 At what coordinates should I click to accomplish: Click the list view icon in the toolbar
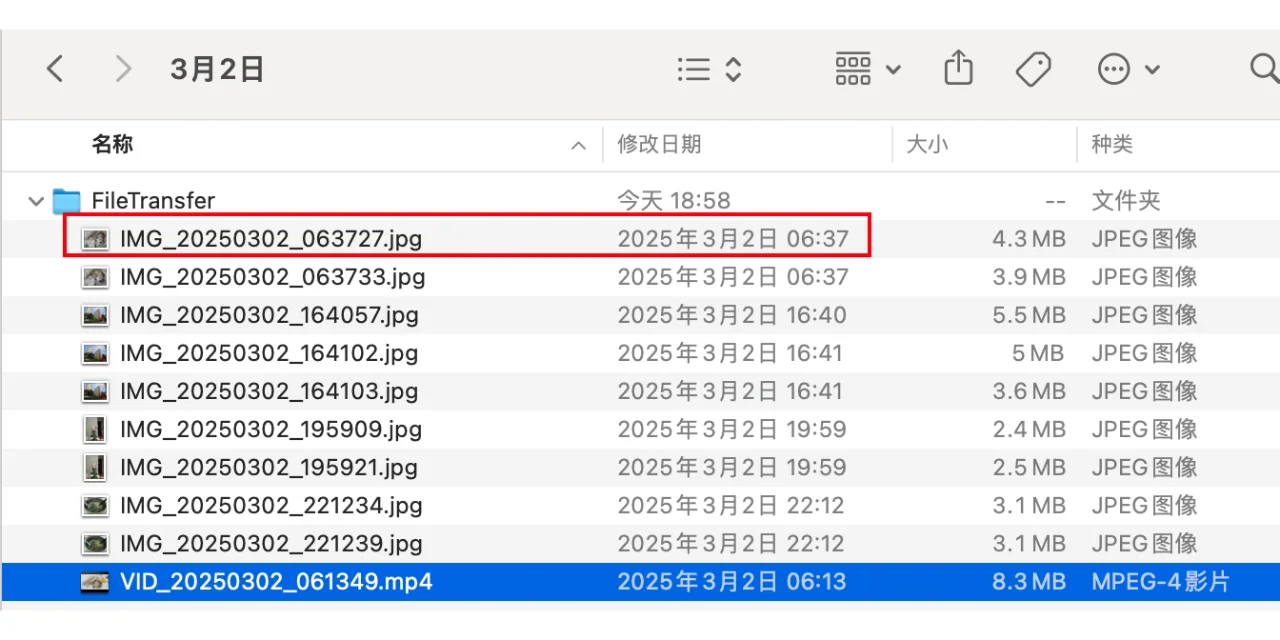(694, 68)
